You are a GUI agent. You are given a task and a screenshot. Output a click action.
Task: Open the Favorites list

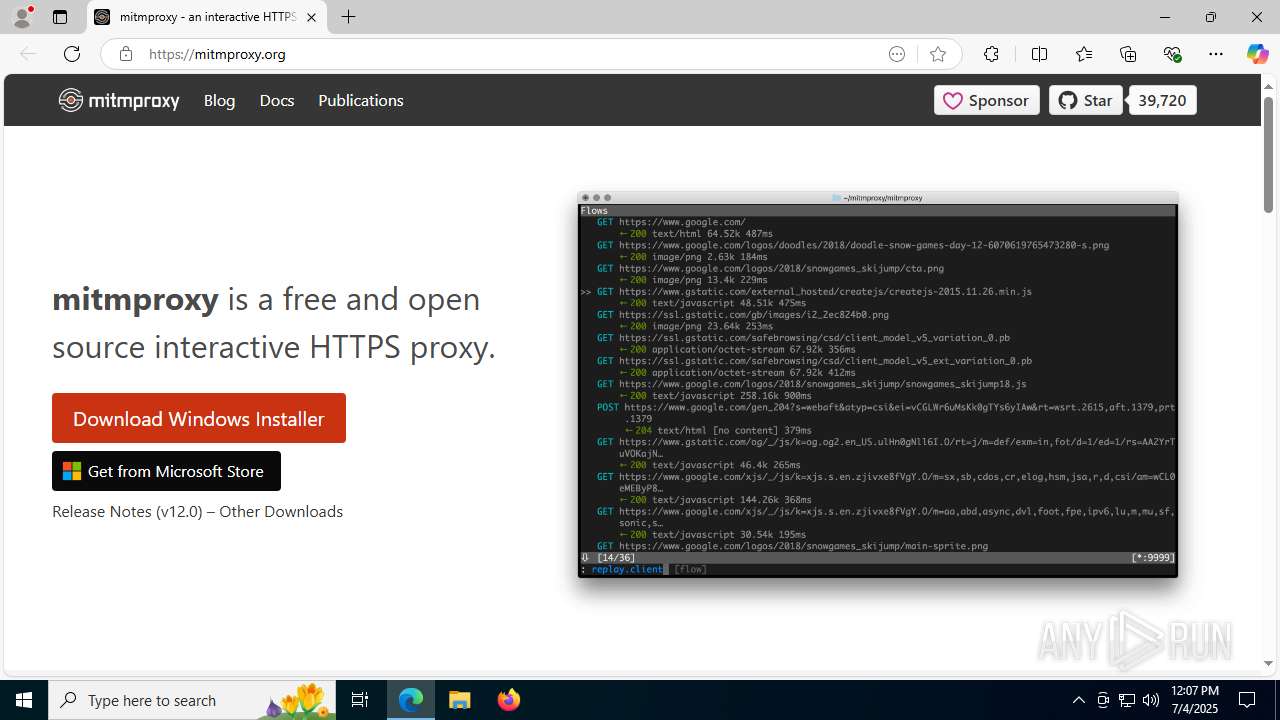click(1084, 54)
